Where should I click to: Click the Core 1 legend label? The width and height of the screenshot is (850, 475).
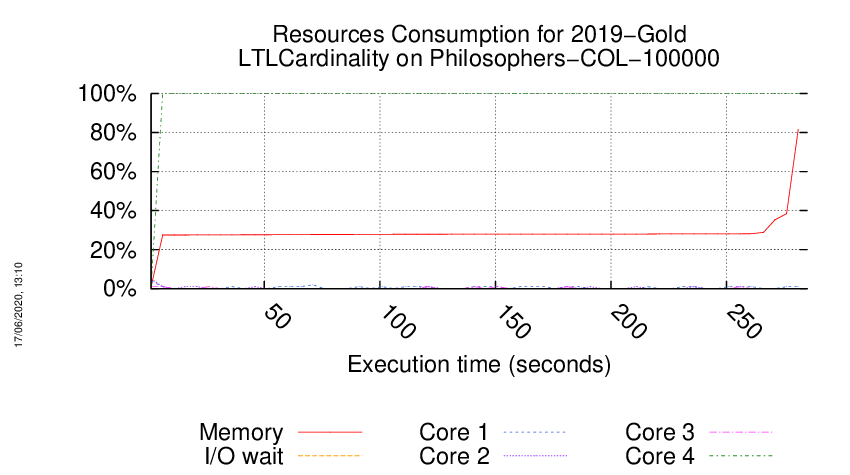coord(454,432)
